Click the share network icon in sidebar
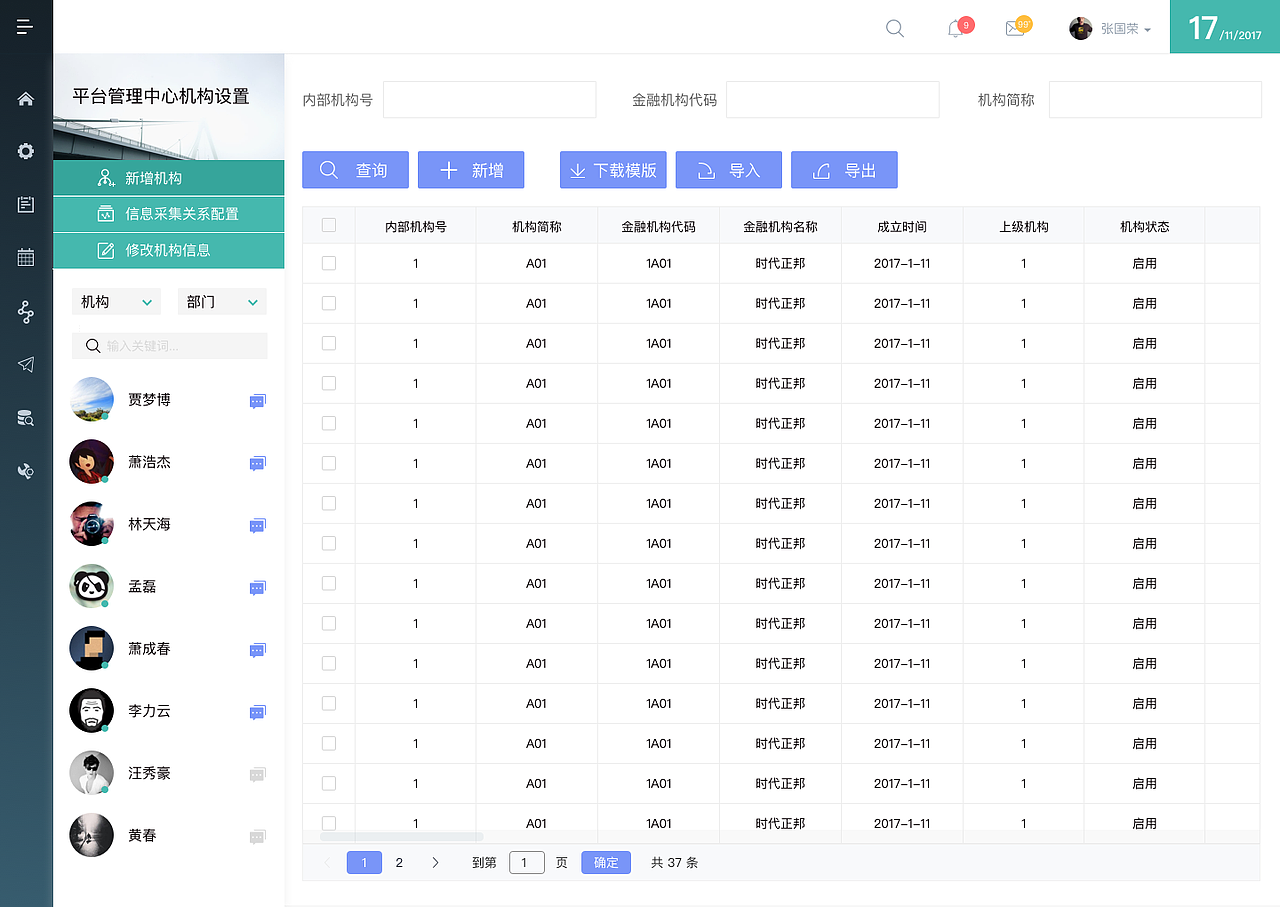This screenshot has height=907, width=1280. [x=25, y=311]
